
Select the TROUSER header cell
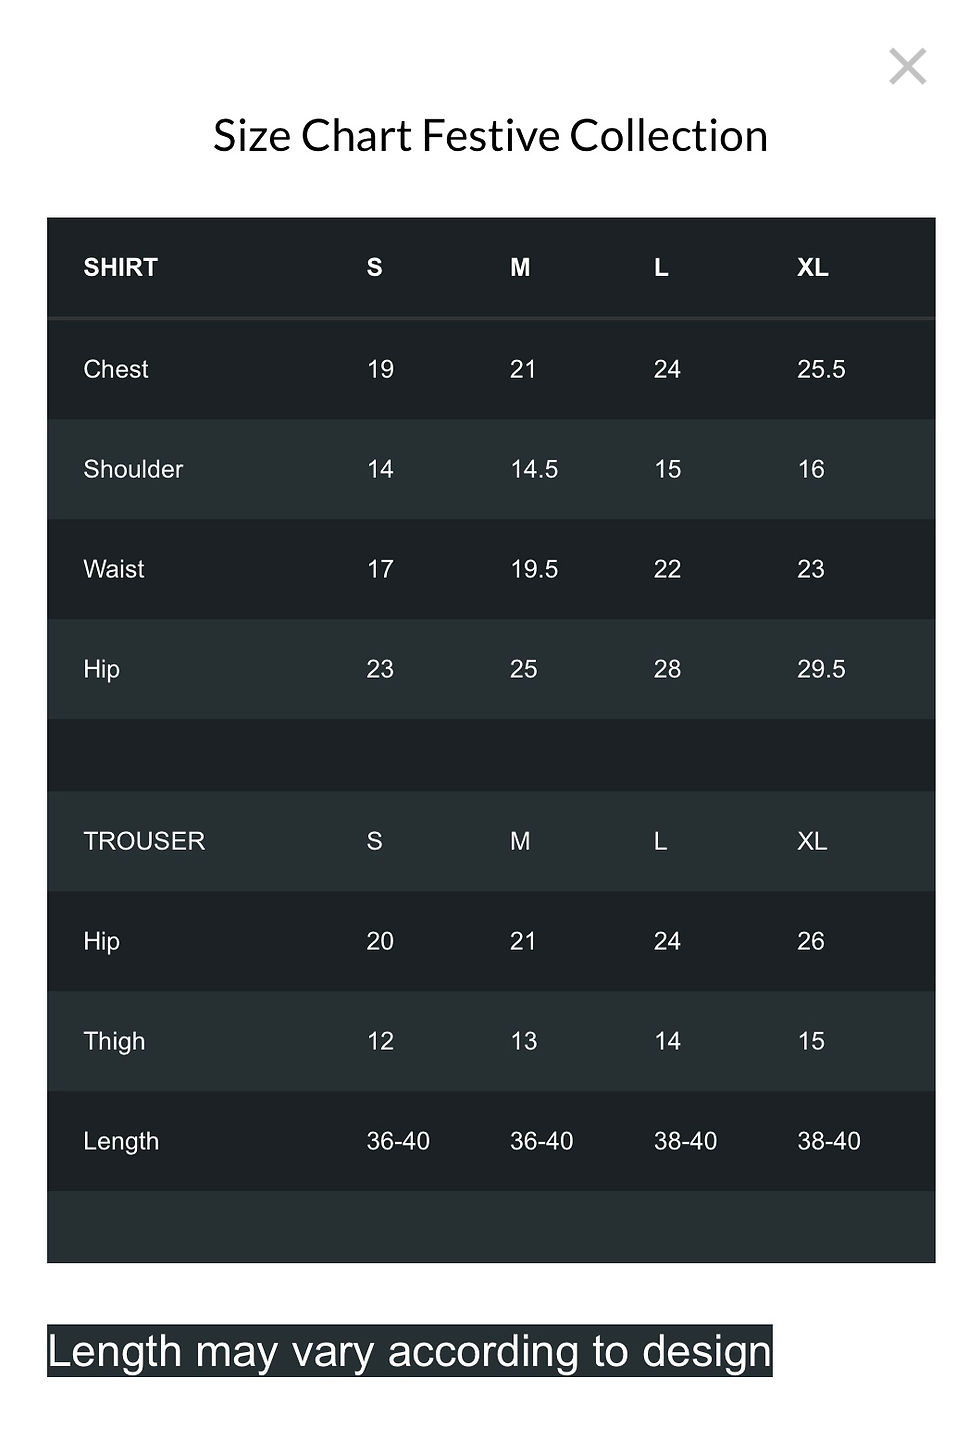point(144,841)
